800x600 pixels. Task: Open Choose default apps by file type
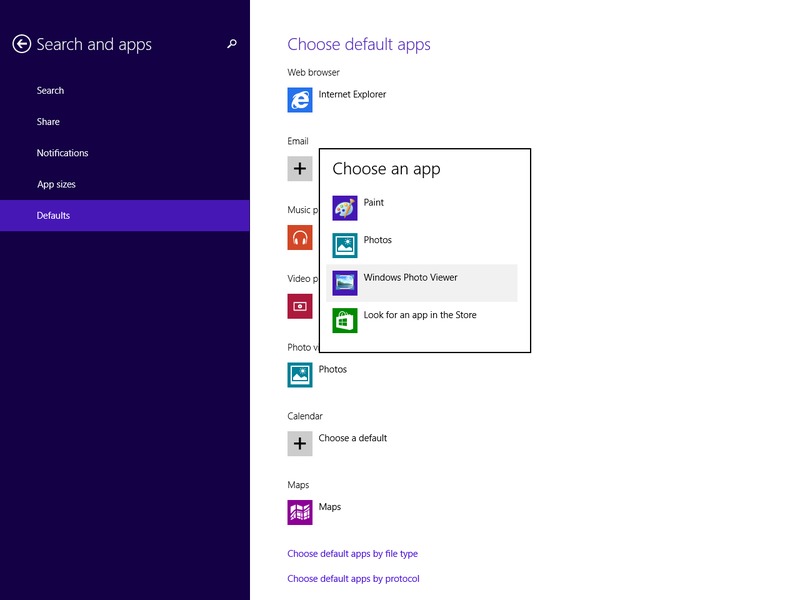pos(352,554)
